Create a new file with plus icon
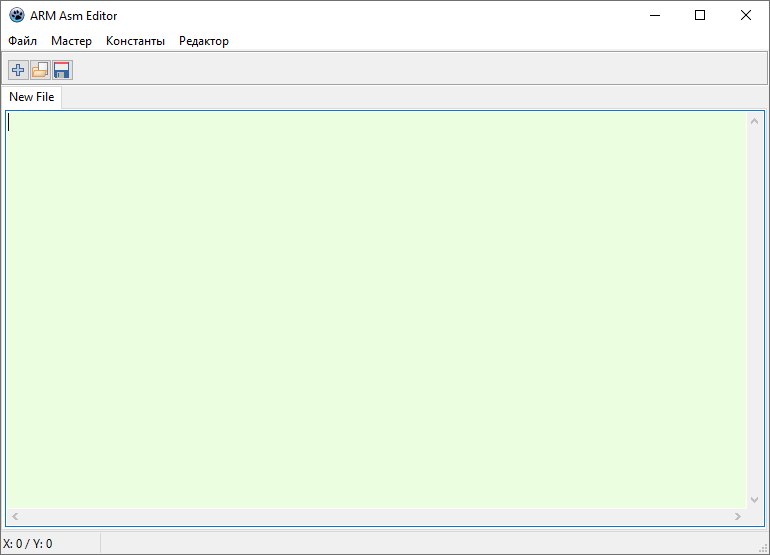770x555 pixels. click(18, 70)
